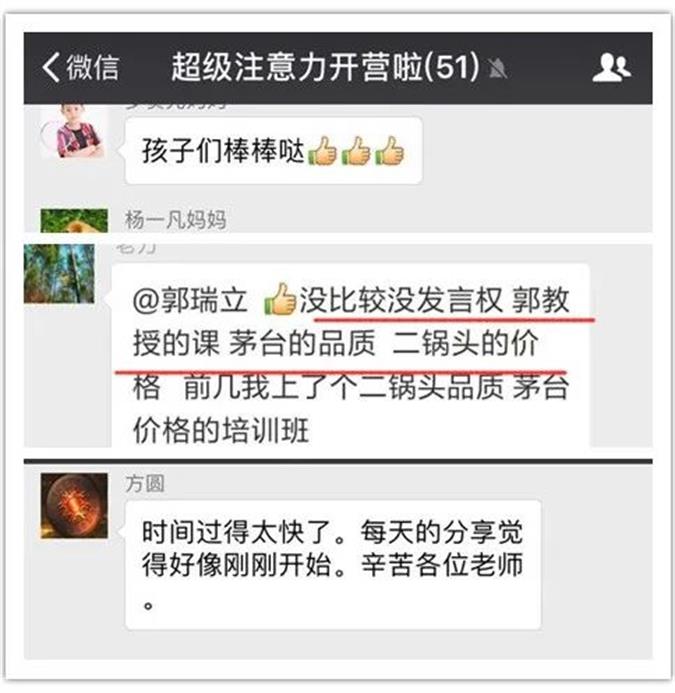The height and width of the screenshot is (693, 675).
Task: Select the message about 茅台的品质
Action: (351, 356)
